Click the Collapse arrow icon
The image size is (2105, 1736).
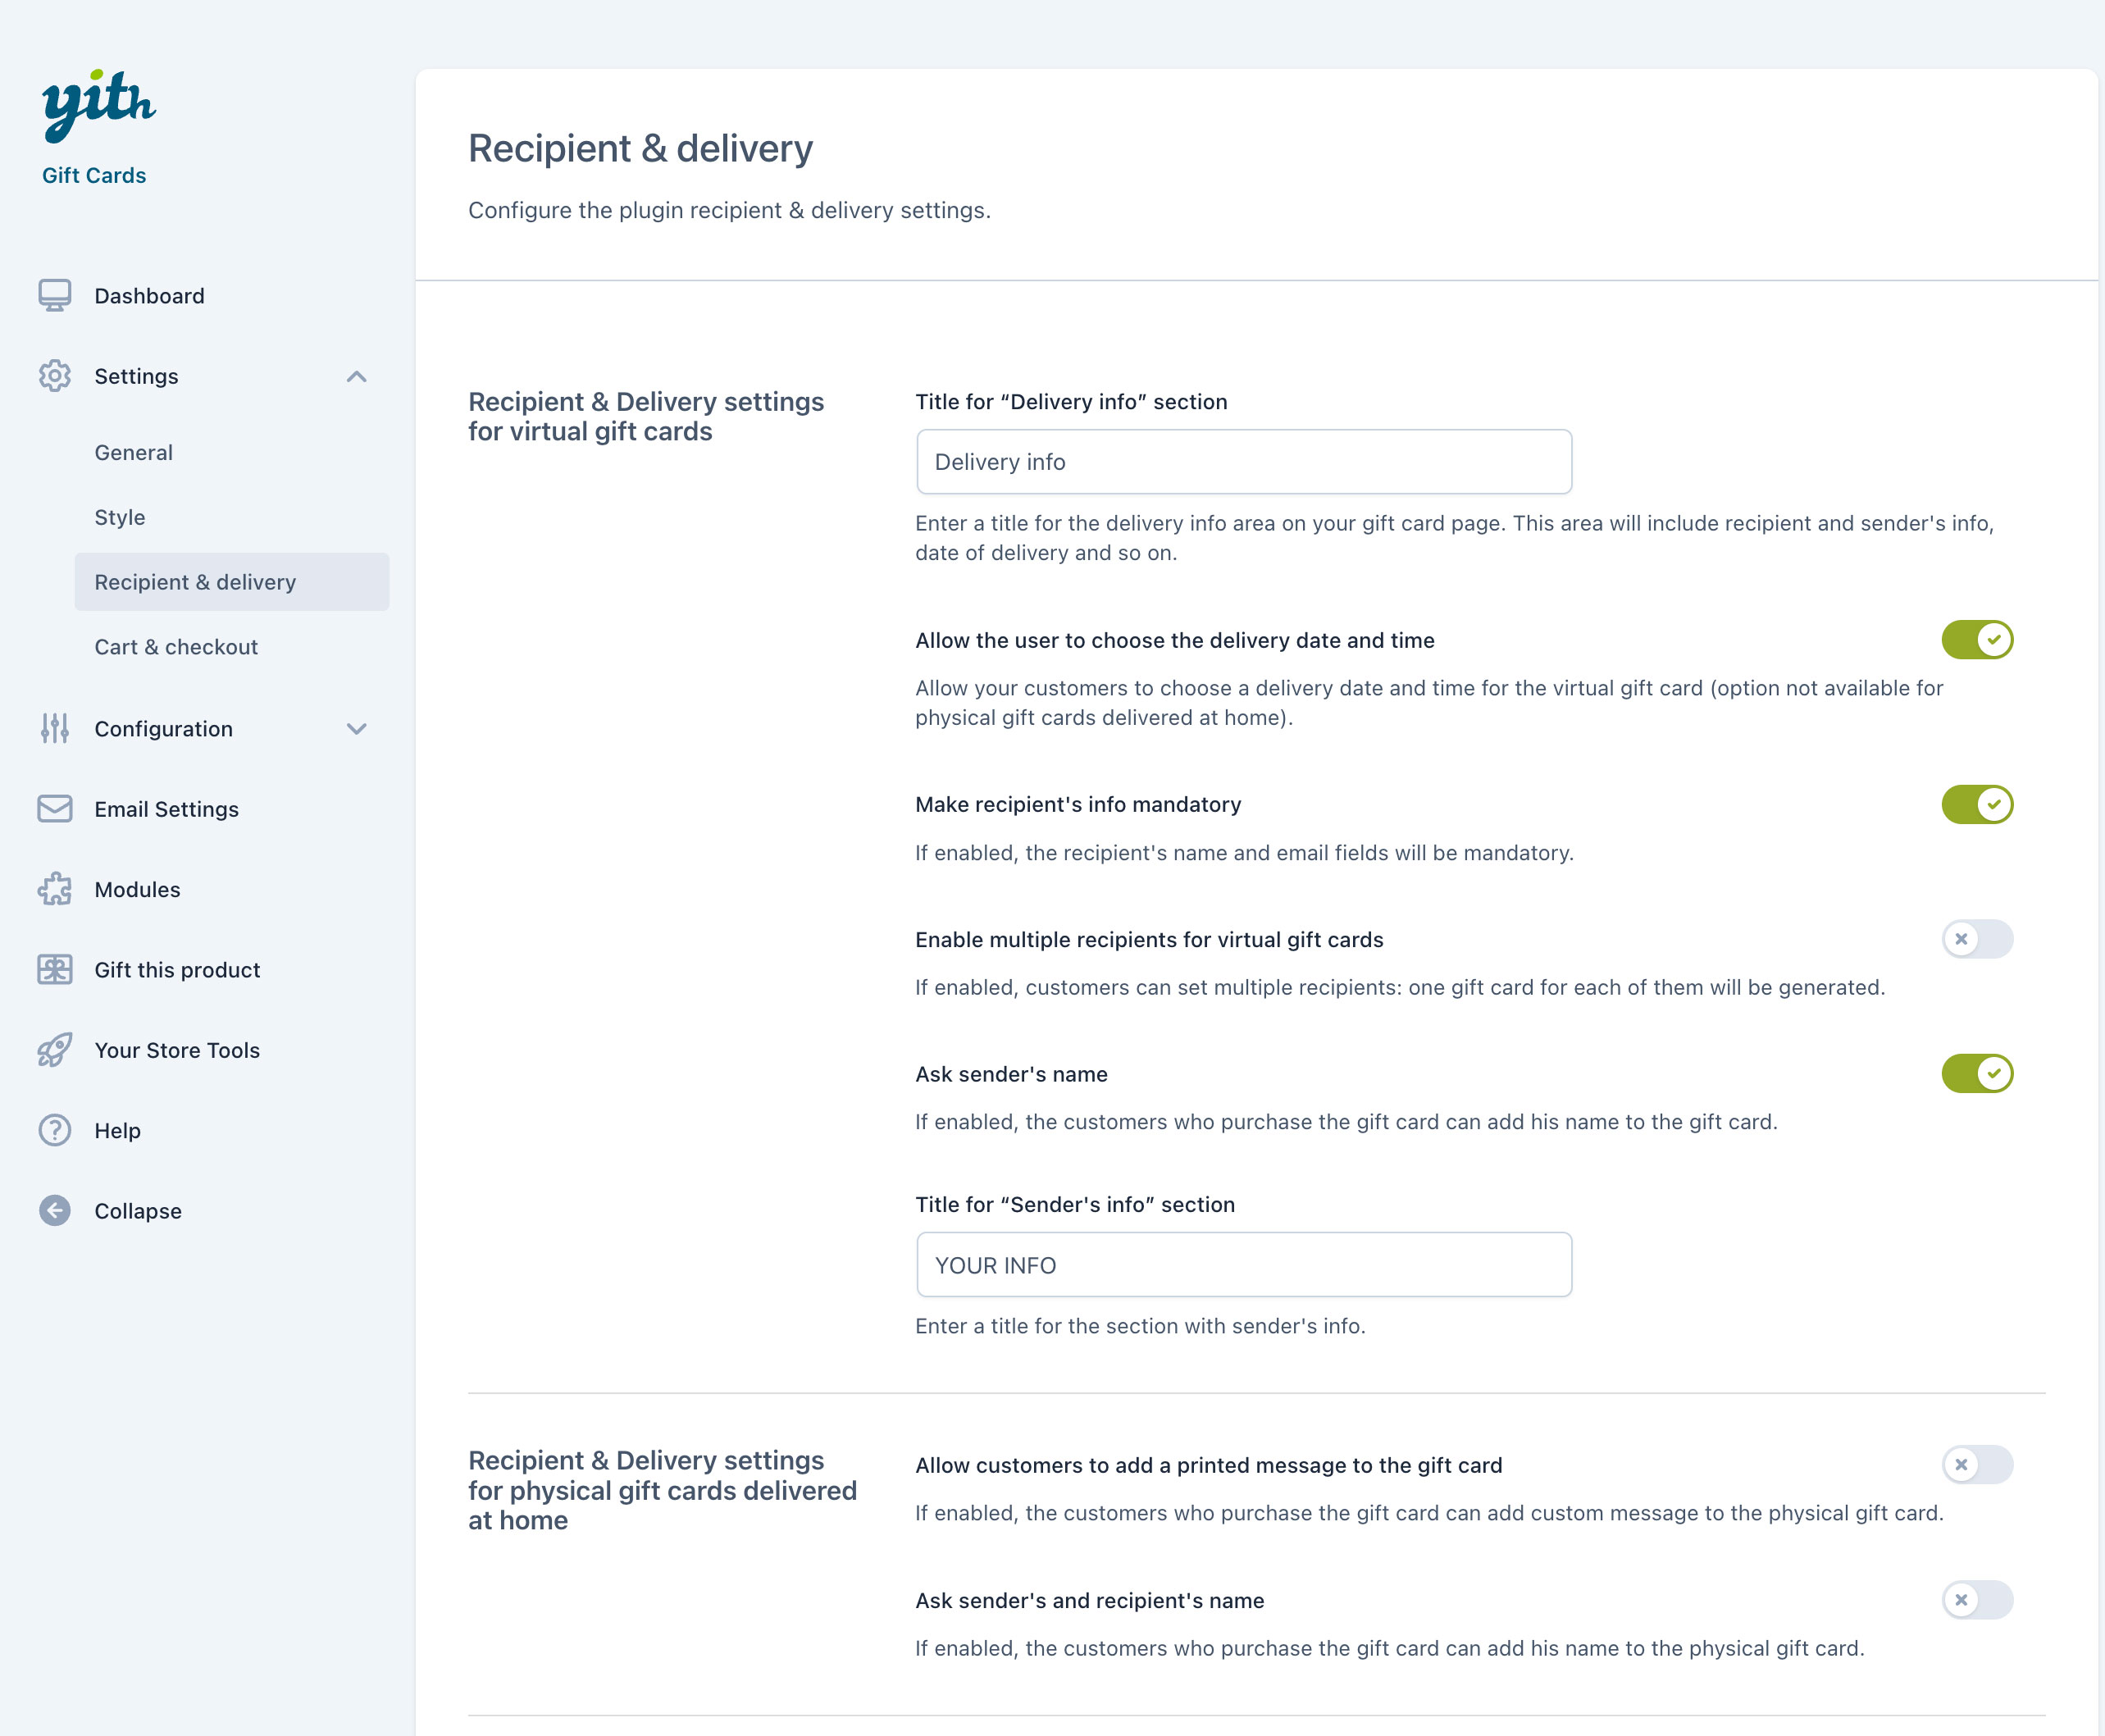[55, 1211]
